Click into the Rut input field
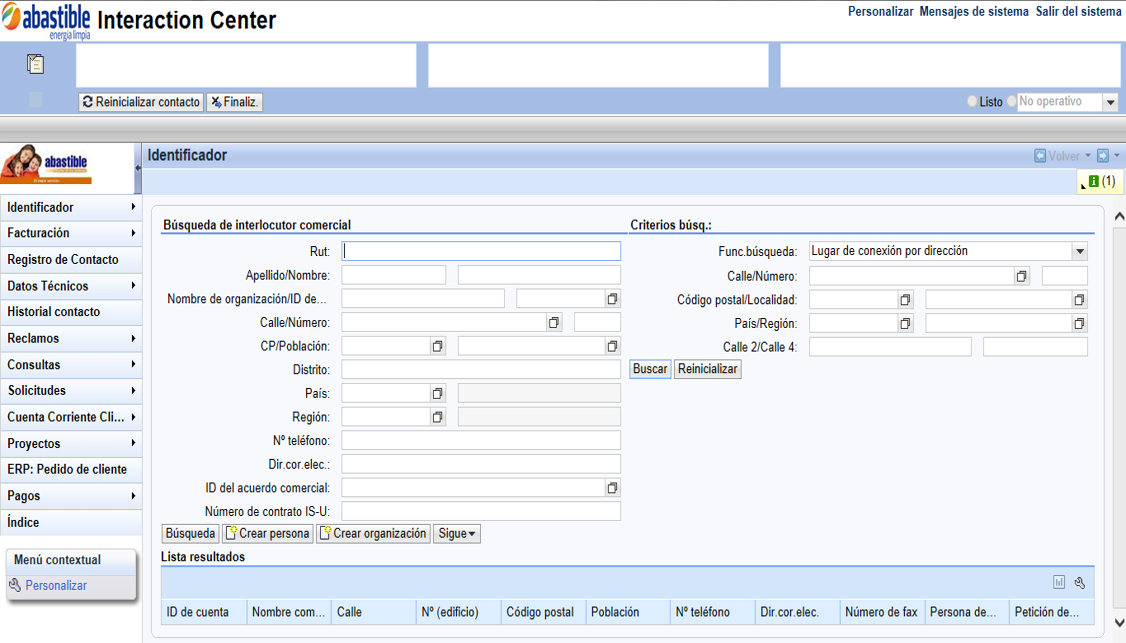This screenshot has height=643, width=1126. tap(481, 251)
